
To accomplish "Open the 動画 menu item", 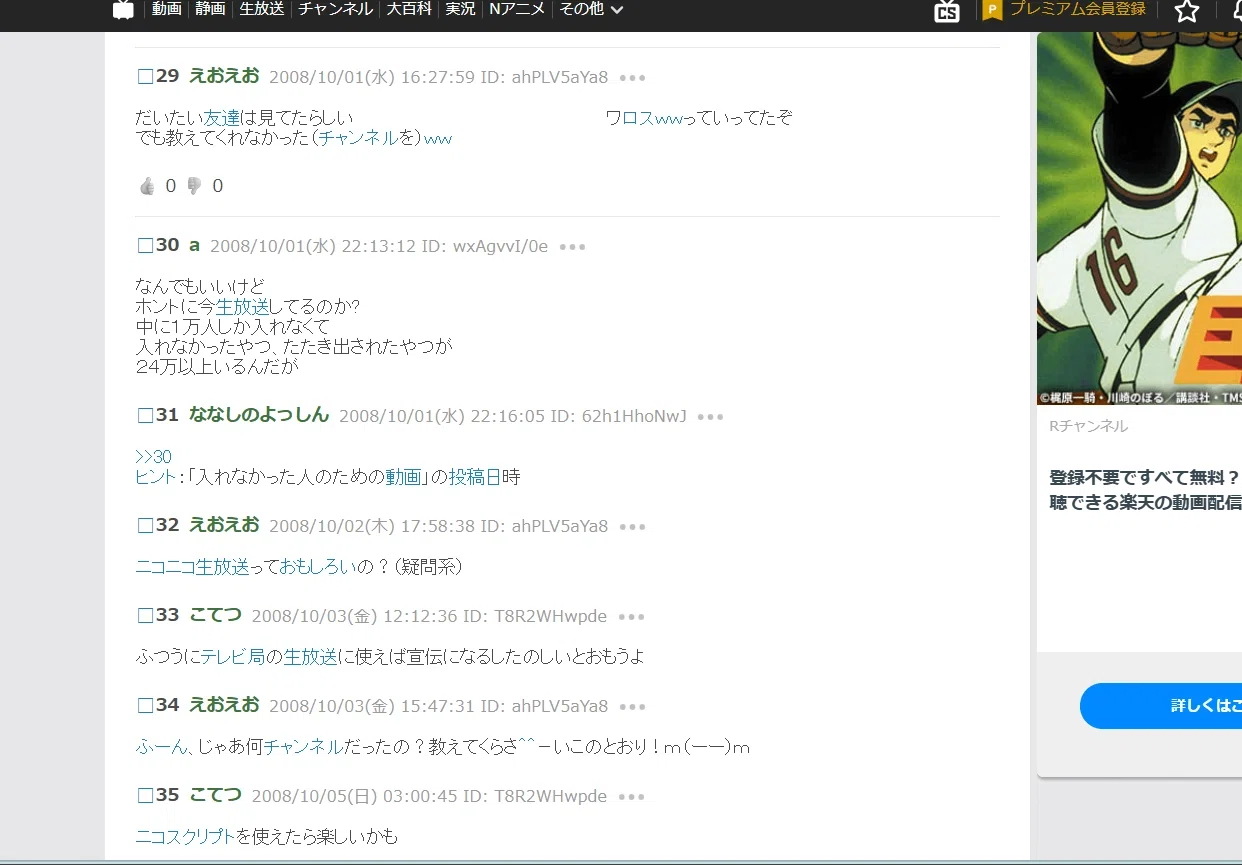I will point(166,9).
